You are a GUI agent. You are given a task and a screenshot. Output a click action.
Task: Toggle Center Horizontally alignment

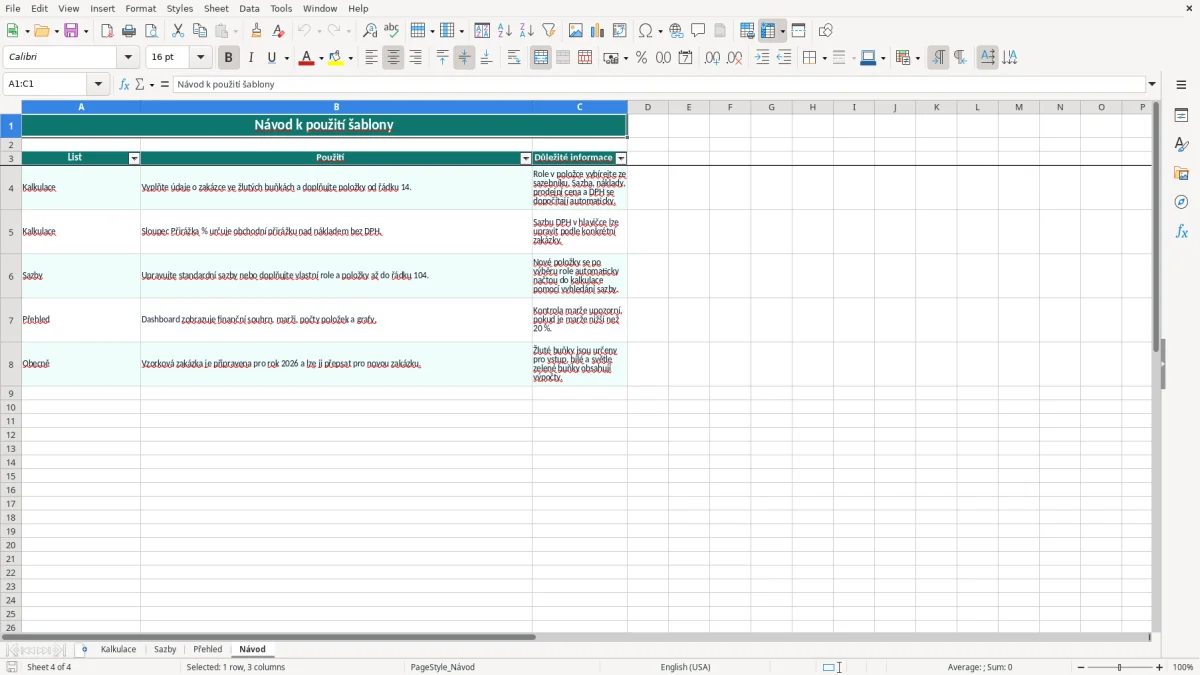click(x=393, y=58)
